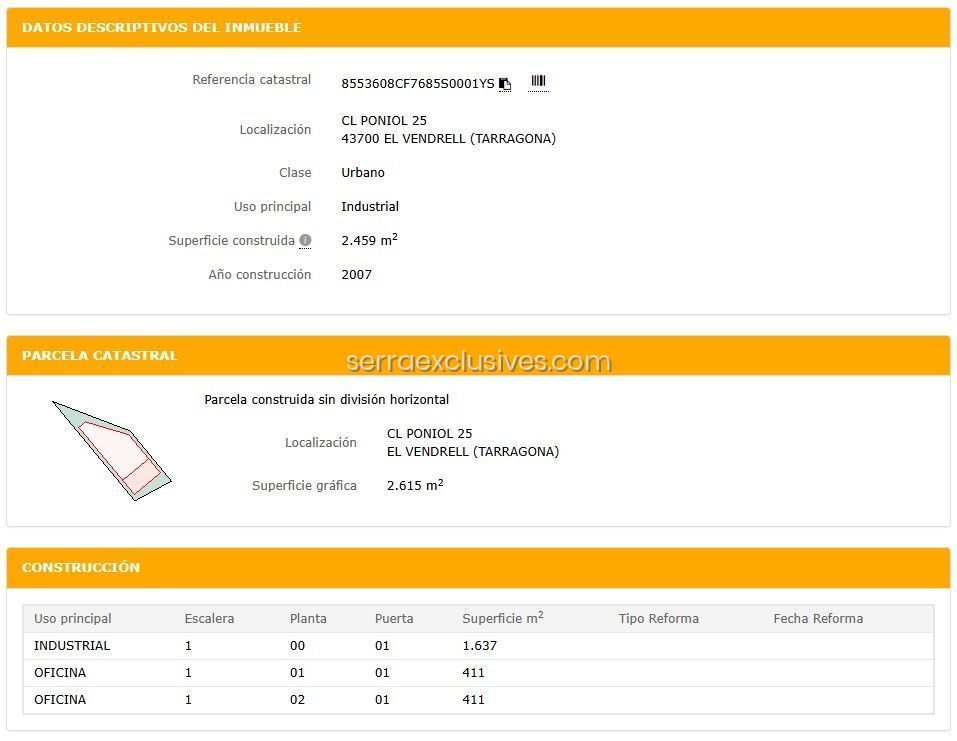
Task: Click the PARCELA CATASTRAL header title
Action: [99, 355]
